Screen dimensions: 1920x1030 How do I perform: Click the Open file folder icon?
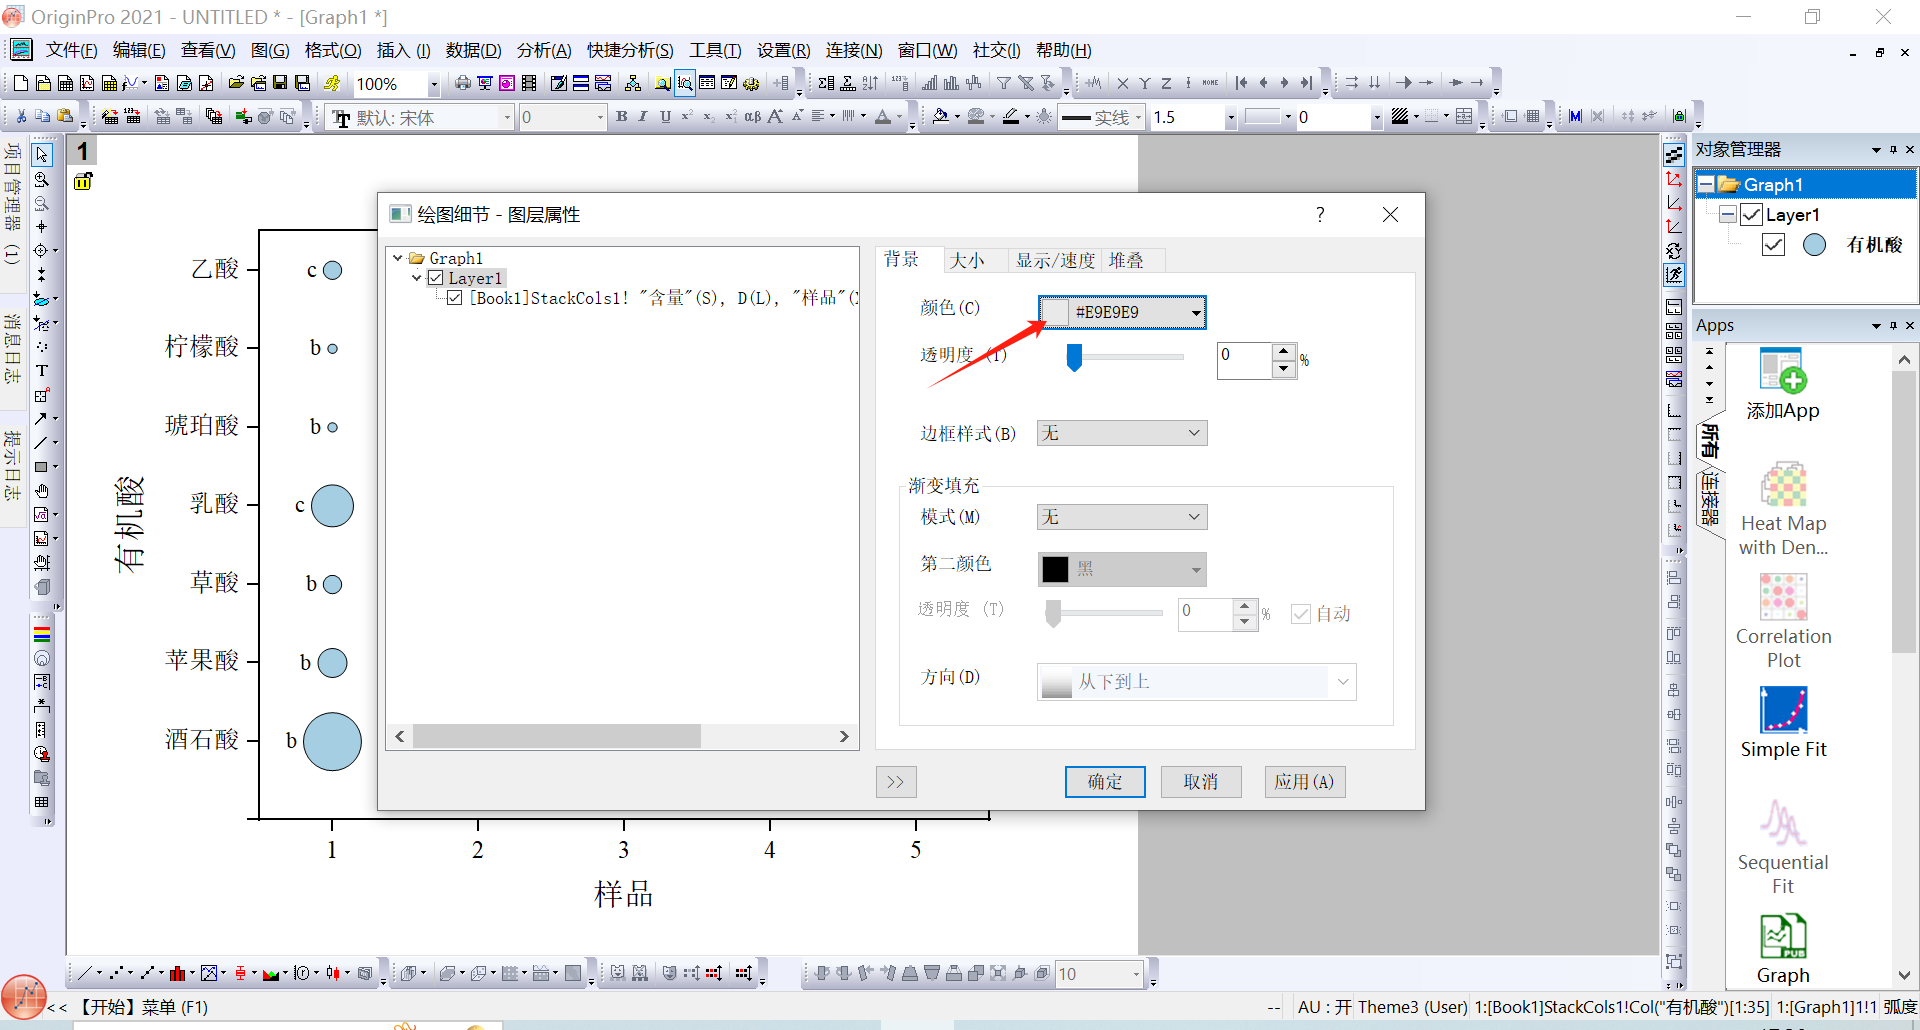pyautogui.click(x=236, y=83)
